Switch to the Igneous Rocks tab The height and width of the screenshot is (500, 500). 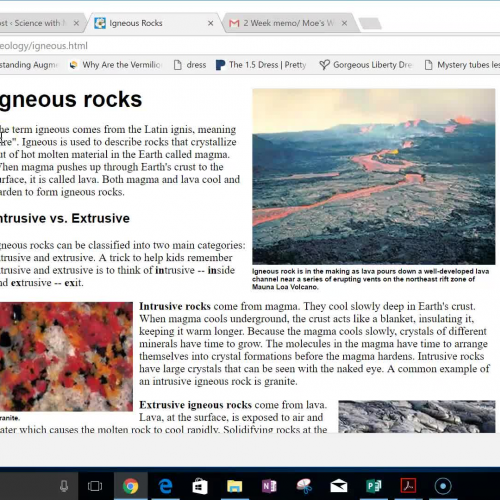point(153,23)
